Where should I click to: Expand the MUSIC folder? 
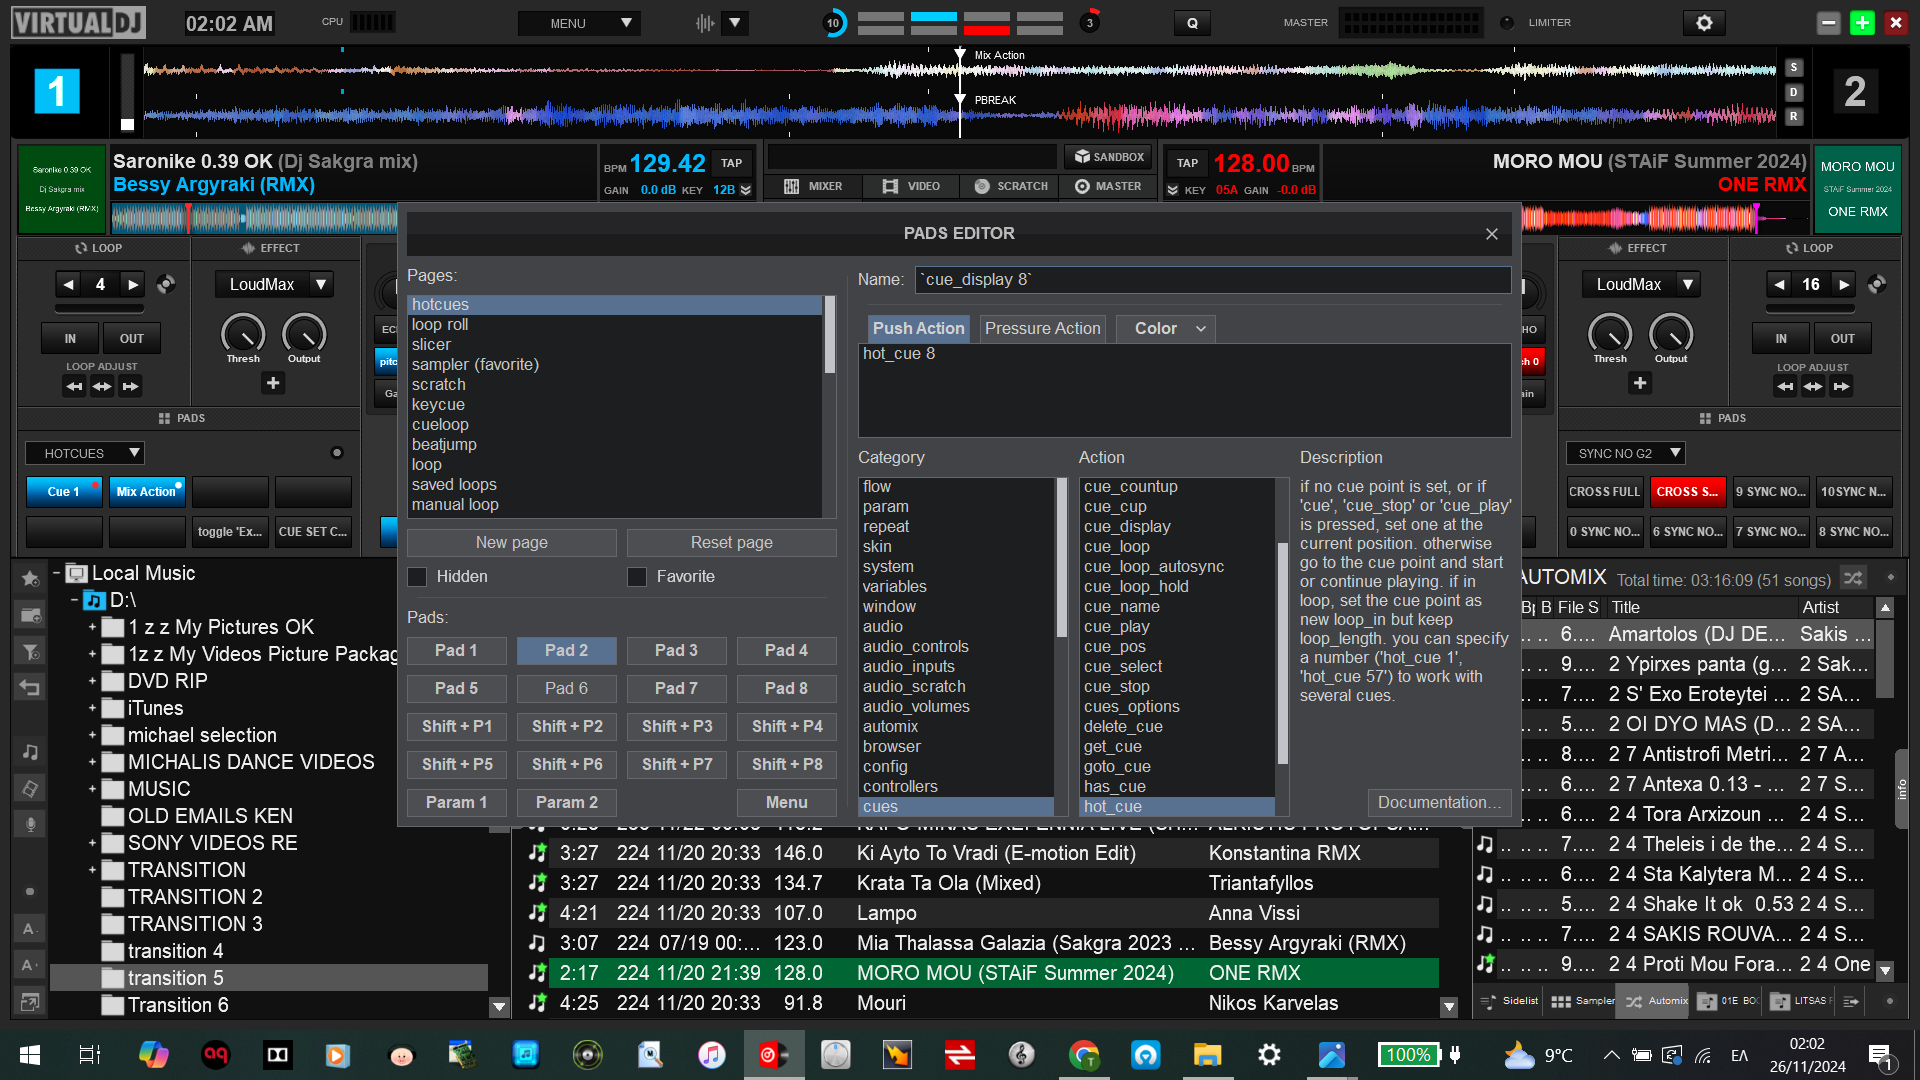pyautogui.click(x=92, y=790)
